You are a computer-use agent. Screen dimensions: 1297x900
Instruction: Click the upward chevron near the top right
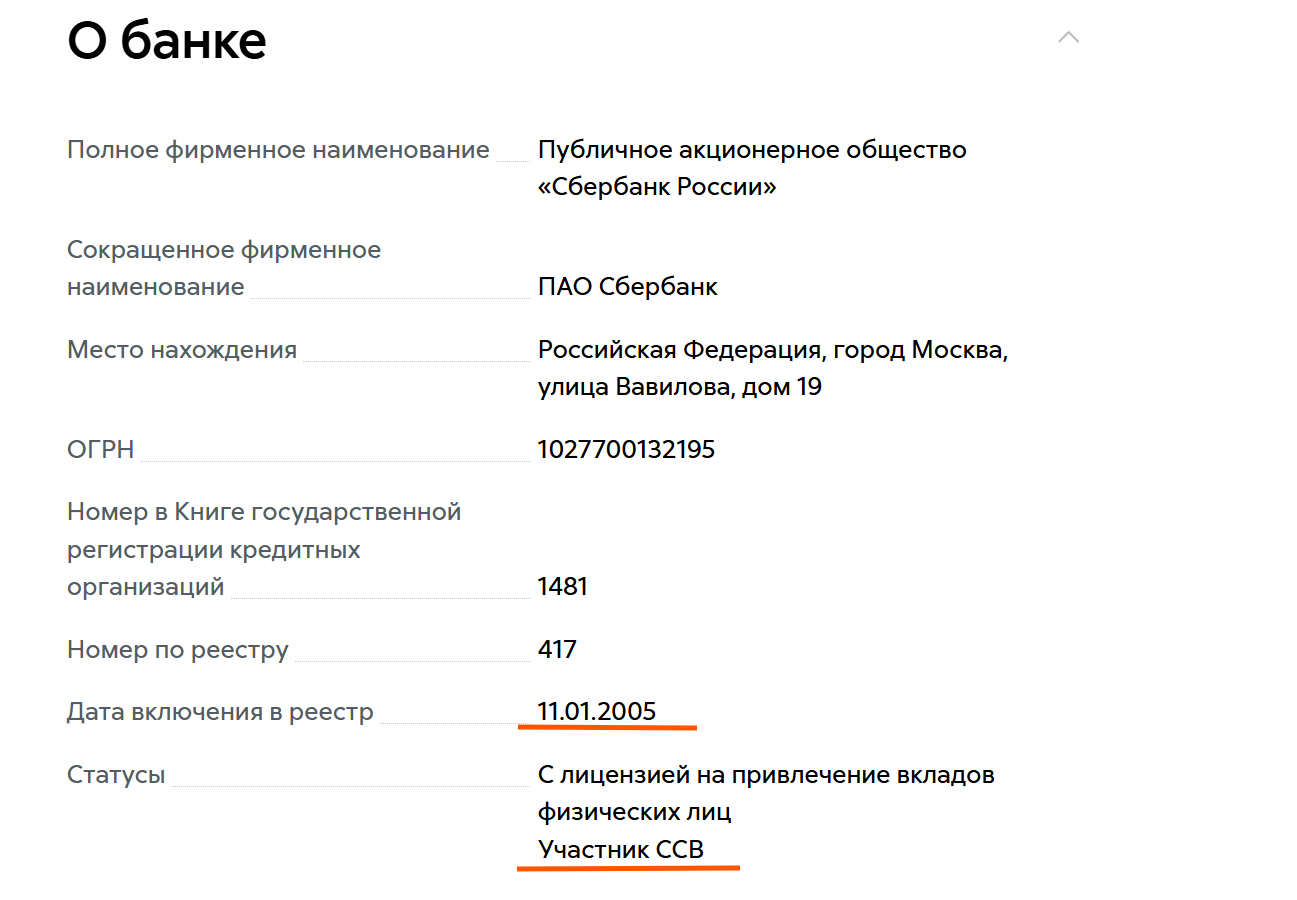coord(1069,37)
